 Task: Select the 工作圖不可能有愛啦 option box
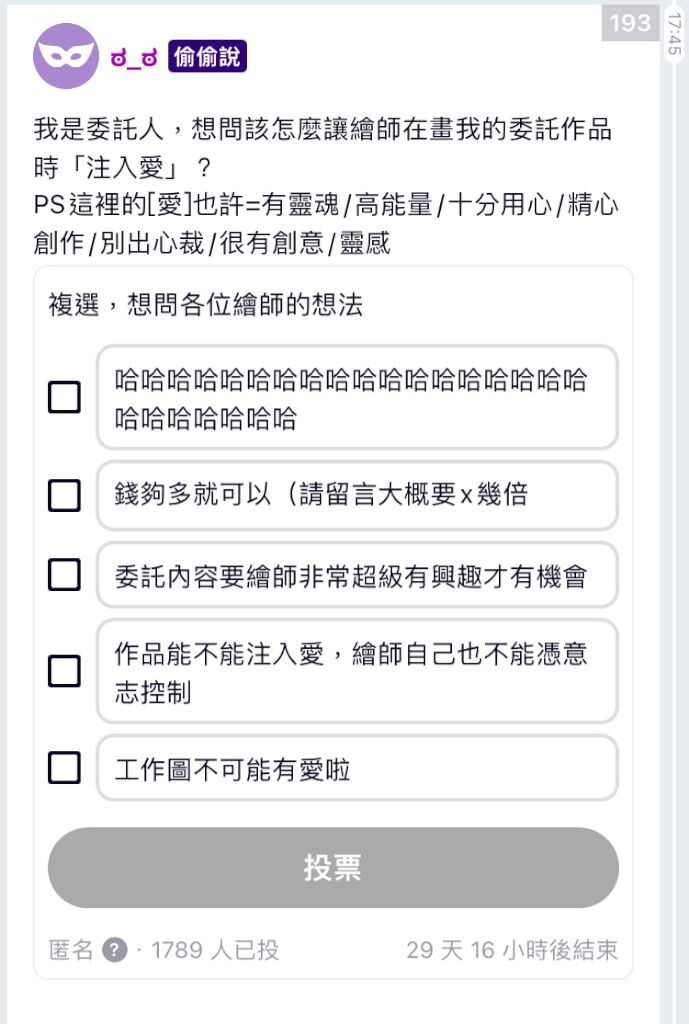pos(357,767)
